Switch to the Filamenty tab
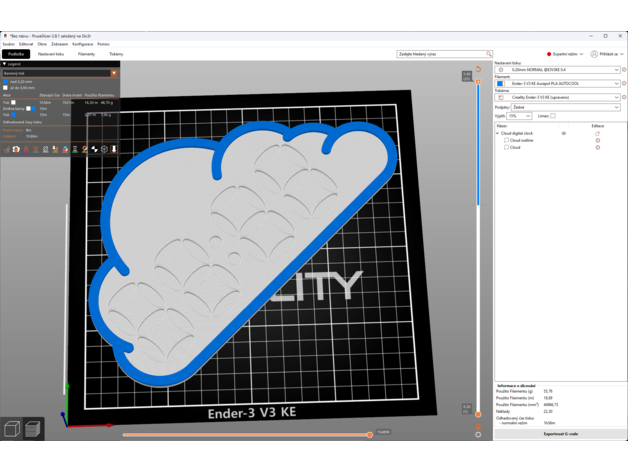This screenshot has height=472, width=628. tap(86, 54)
